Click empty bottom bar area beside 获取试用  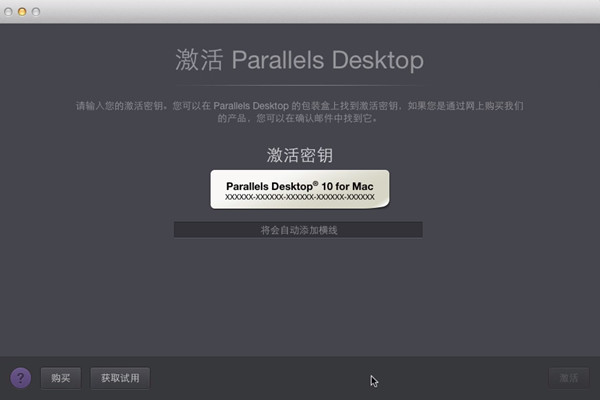pyautogui.click(x=260, y=378)
